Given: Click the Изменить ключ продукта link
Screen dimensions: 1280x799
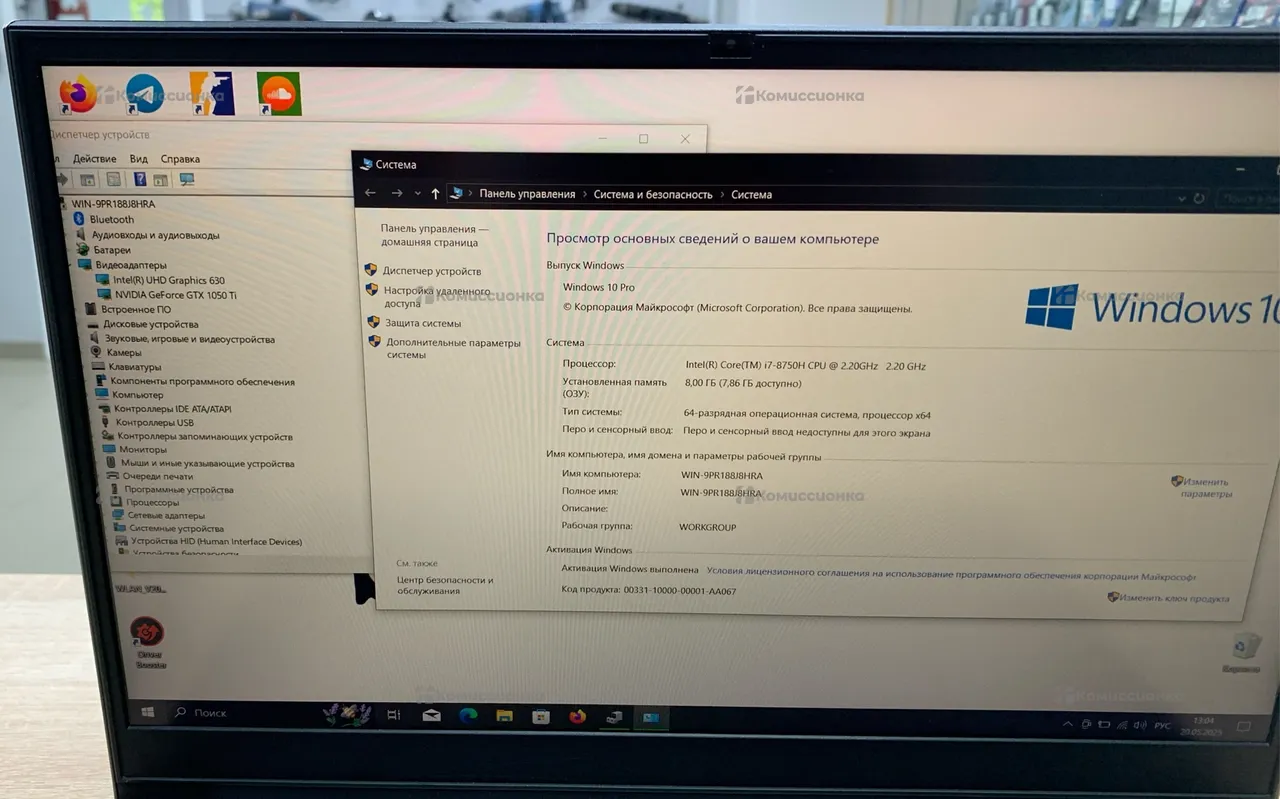Looking at the screenshot, I should tap(1174, 598).
